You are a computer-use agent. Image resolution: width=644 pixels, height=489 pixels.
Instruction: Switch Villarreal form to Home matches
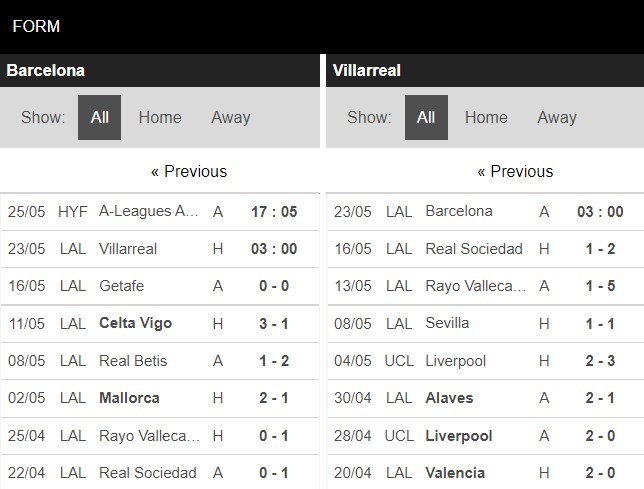tap(486, 117)
